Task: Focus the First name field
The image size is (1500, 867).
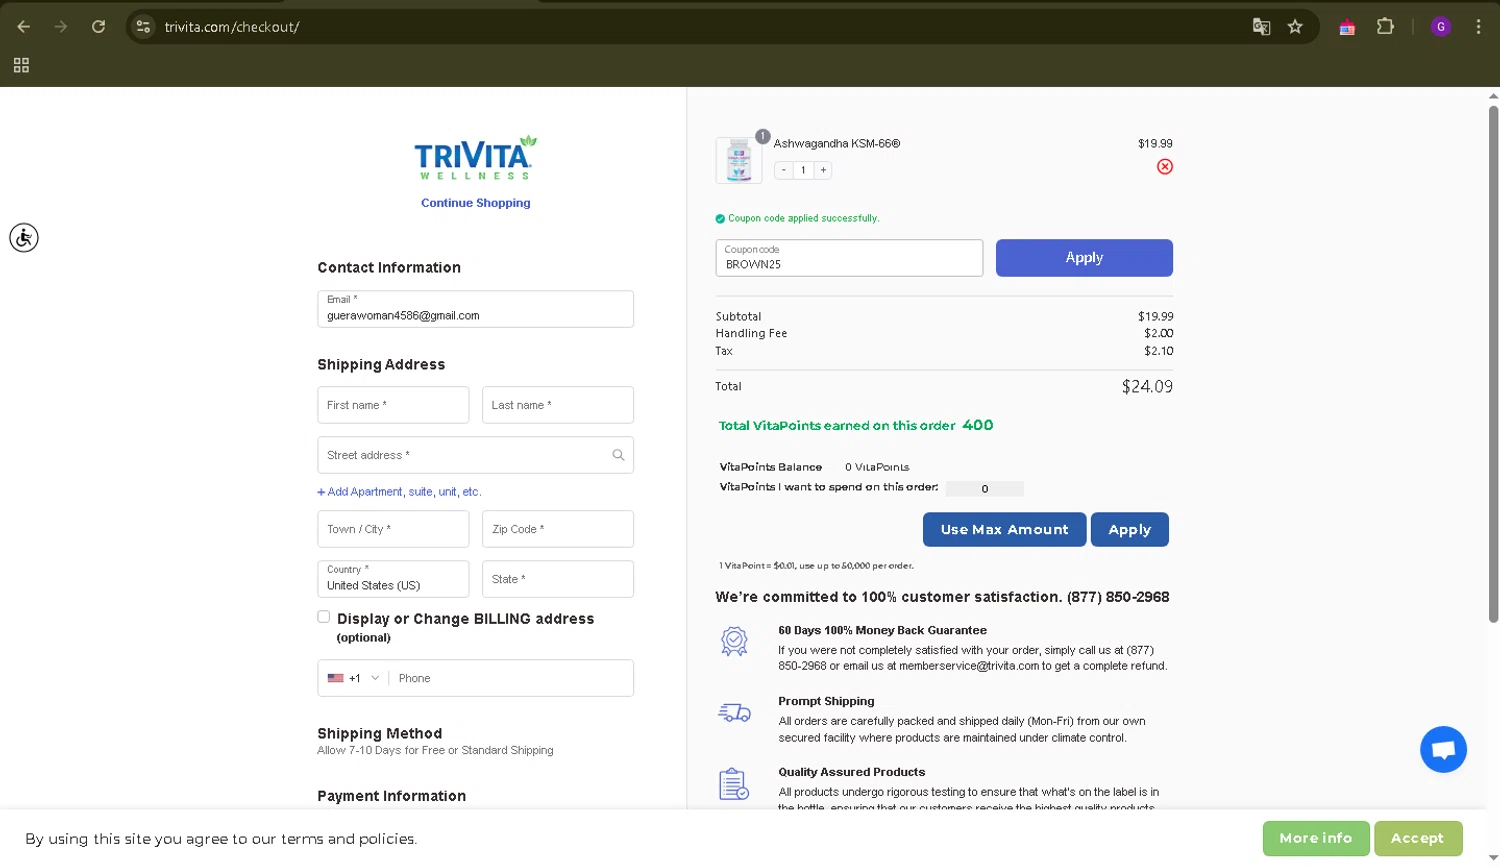Action: (x=393, y=405)
